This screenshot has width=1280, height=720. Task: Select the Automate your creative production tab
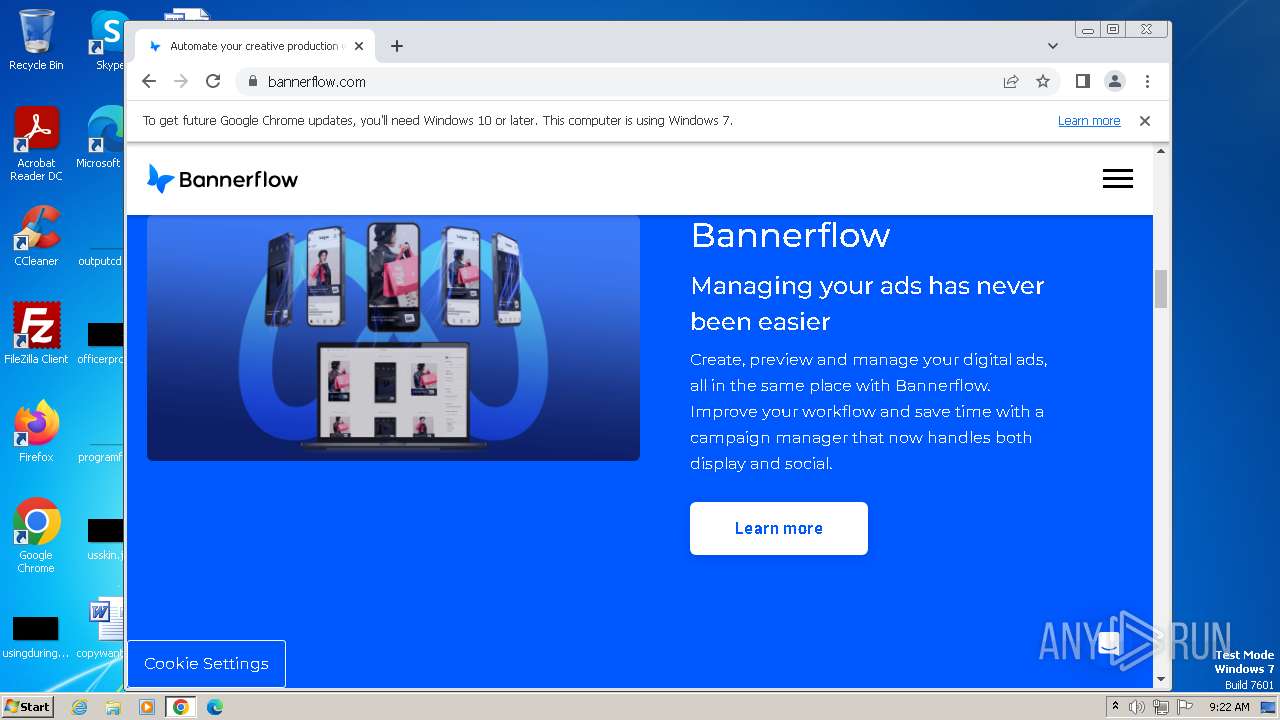255,46
